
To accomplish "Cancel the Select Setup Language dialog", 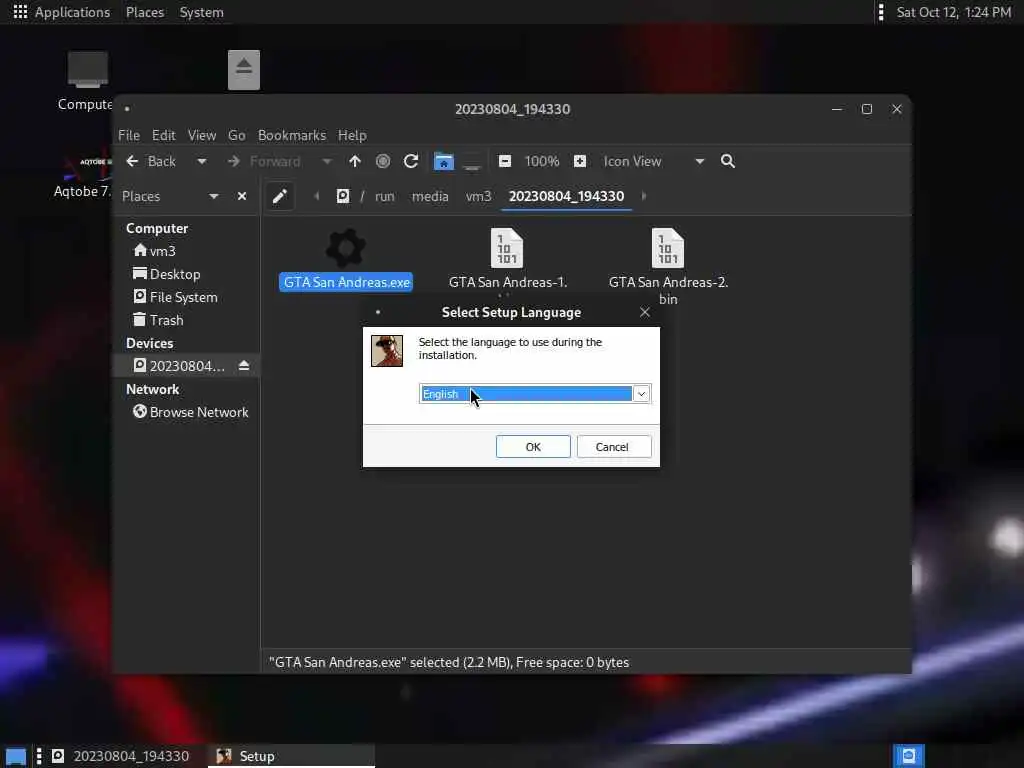I will tap(614, 447).
